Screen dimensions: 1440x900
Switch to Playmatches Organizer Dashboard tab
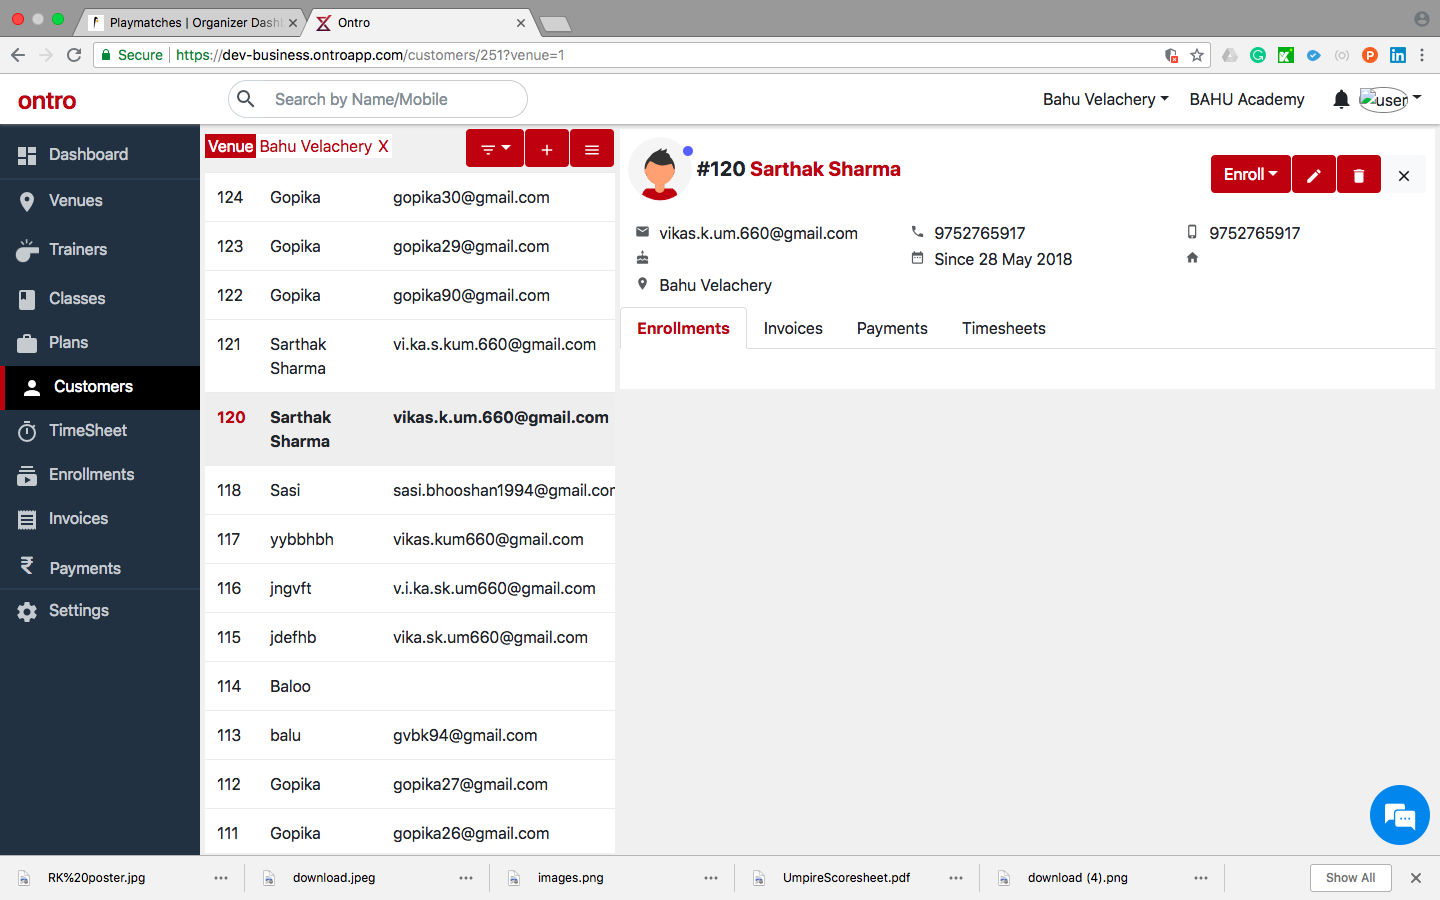pyautogui.click(x=190, y=22)
